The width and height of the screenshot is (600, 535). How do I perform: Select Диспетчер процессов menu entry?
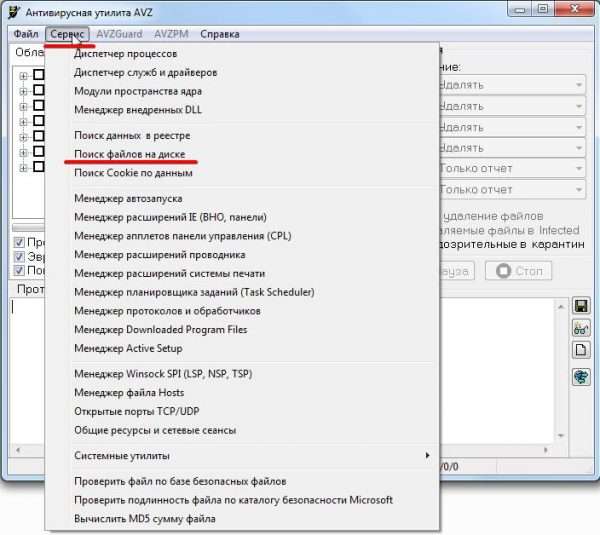[126, 54]
